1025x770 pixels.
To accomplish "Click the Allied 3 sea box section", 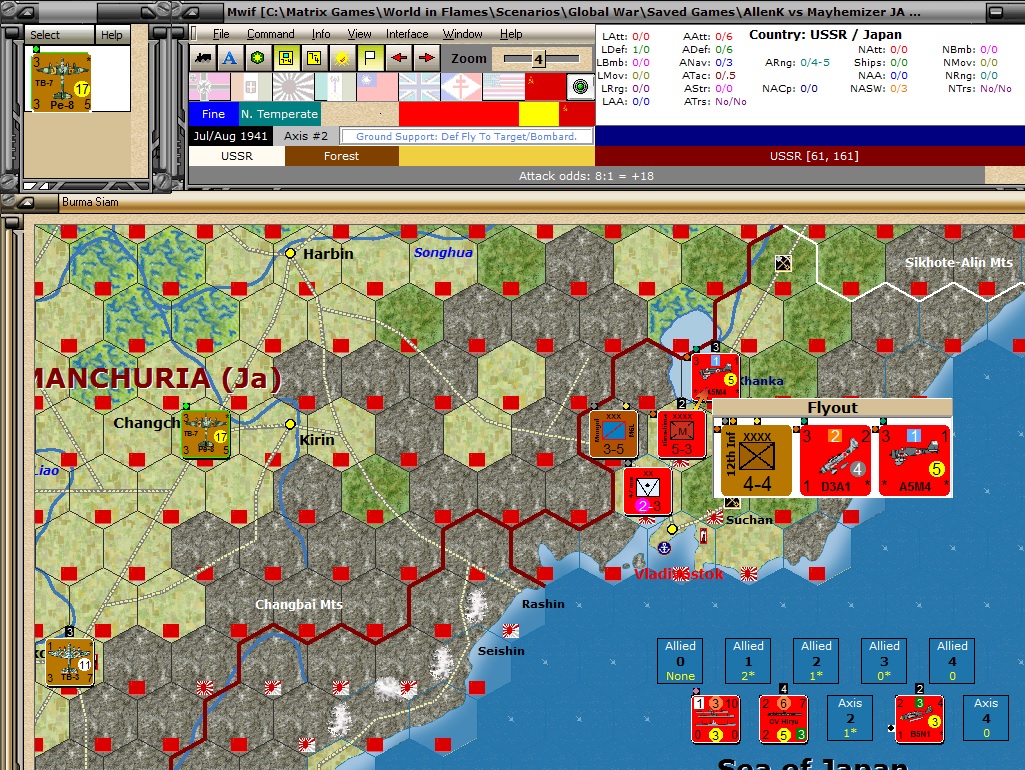I will click(884, 661).
